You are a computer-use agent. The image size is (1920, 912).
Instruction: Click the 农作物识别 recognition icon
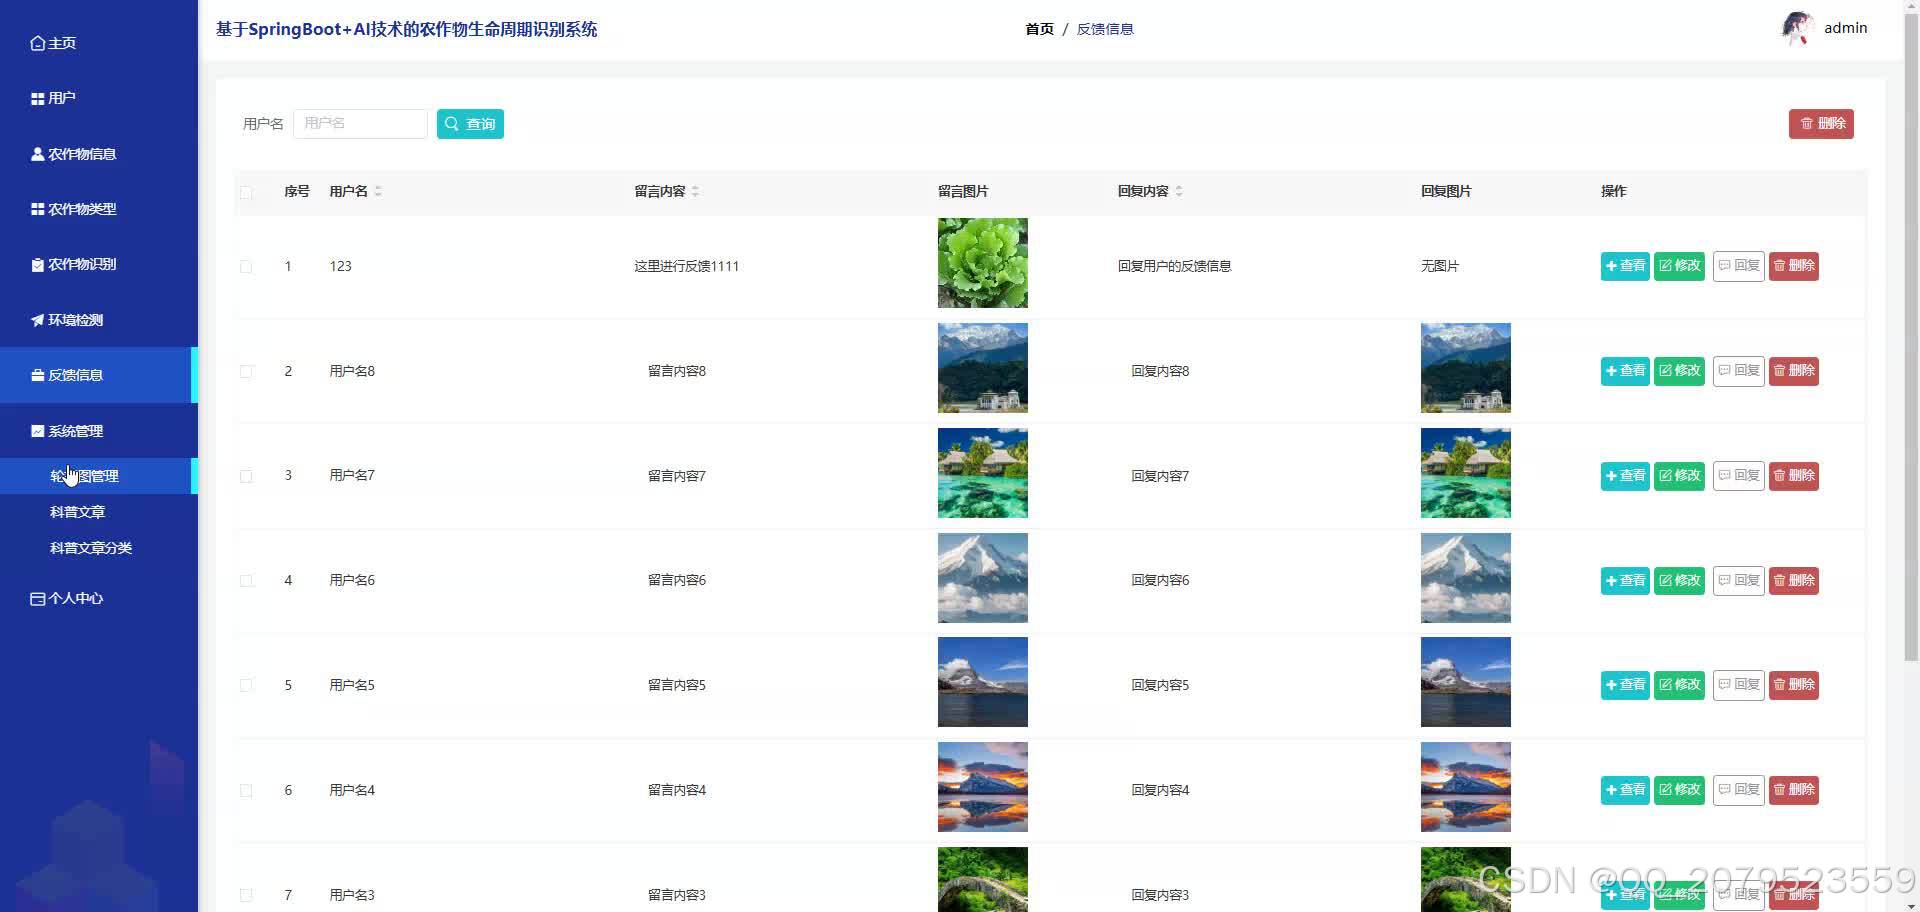(36, 264)
